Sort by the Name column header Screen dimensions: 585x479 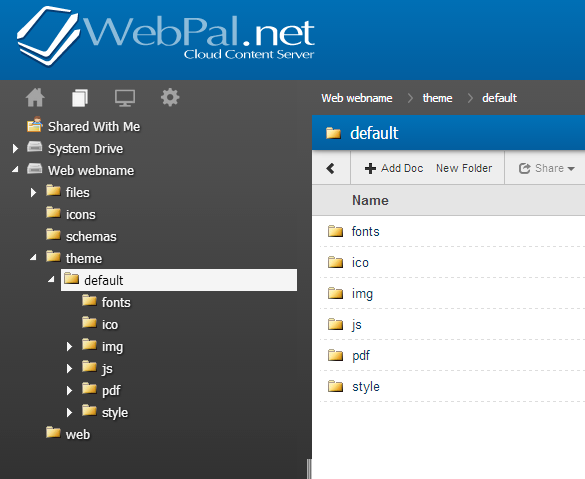tap(370, 200)
